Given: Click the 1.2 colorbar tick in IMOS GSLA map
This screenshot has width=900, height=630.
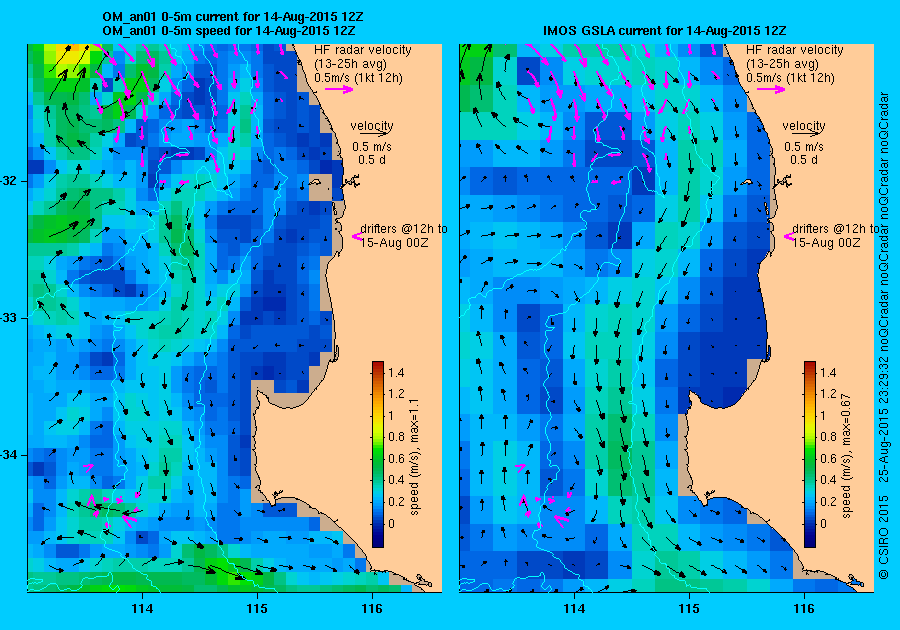Looking at the screenshot, I should click(x=828, y=394).
